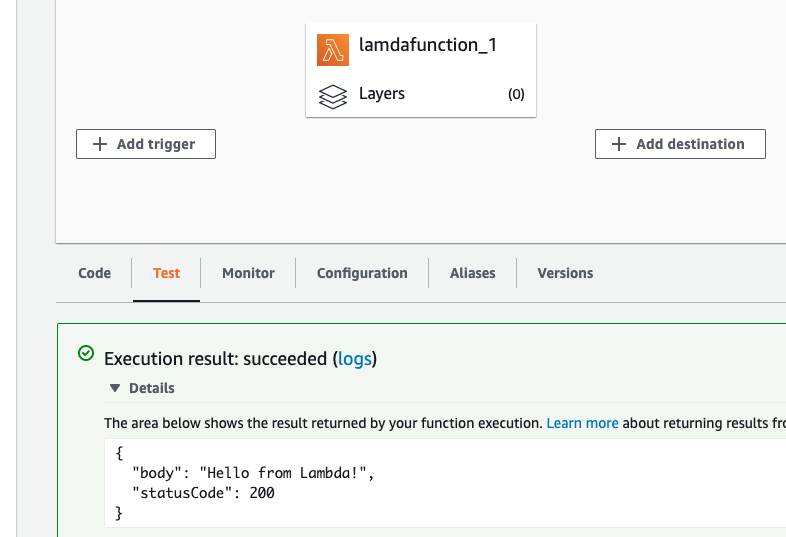The image size is (786, 537).
Task: Open the Versions tab
Action: click(x=565, y=273)
